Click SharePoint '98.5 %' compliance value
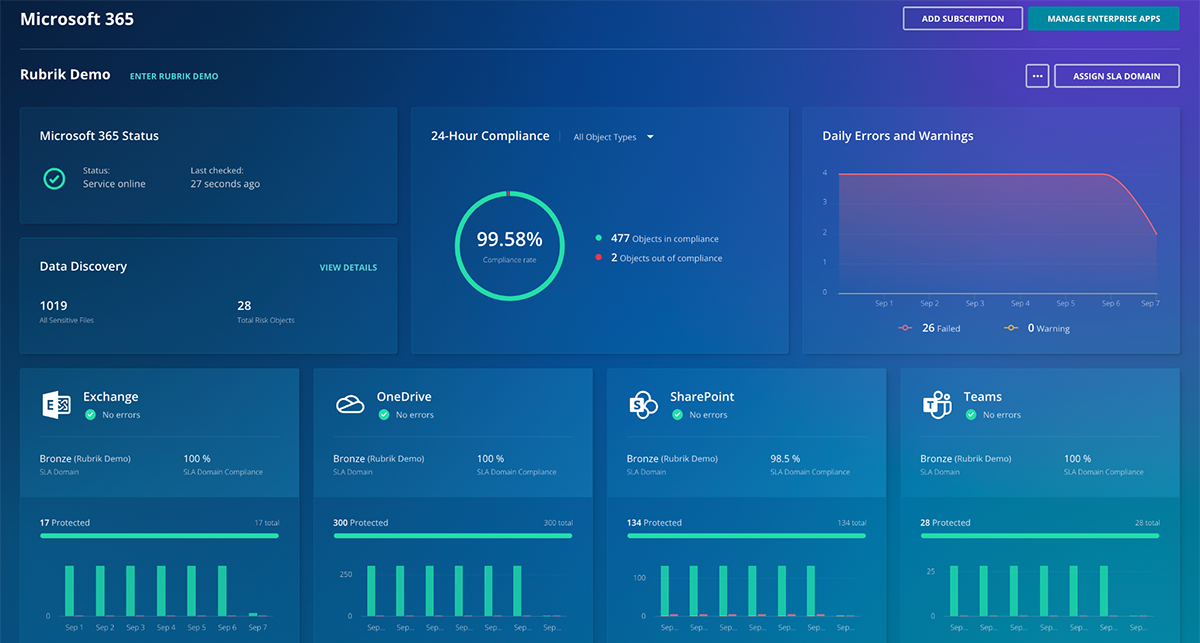This screenshot has width=1200, height=643. 787,458
